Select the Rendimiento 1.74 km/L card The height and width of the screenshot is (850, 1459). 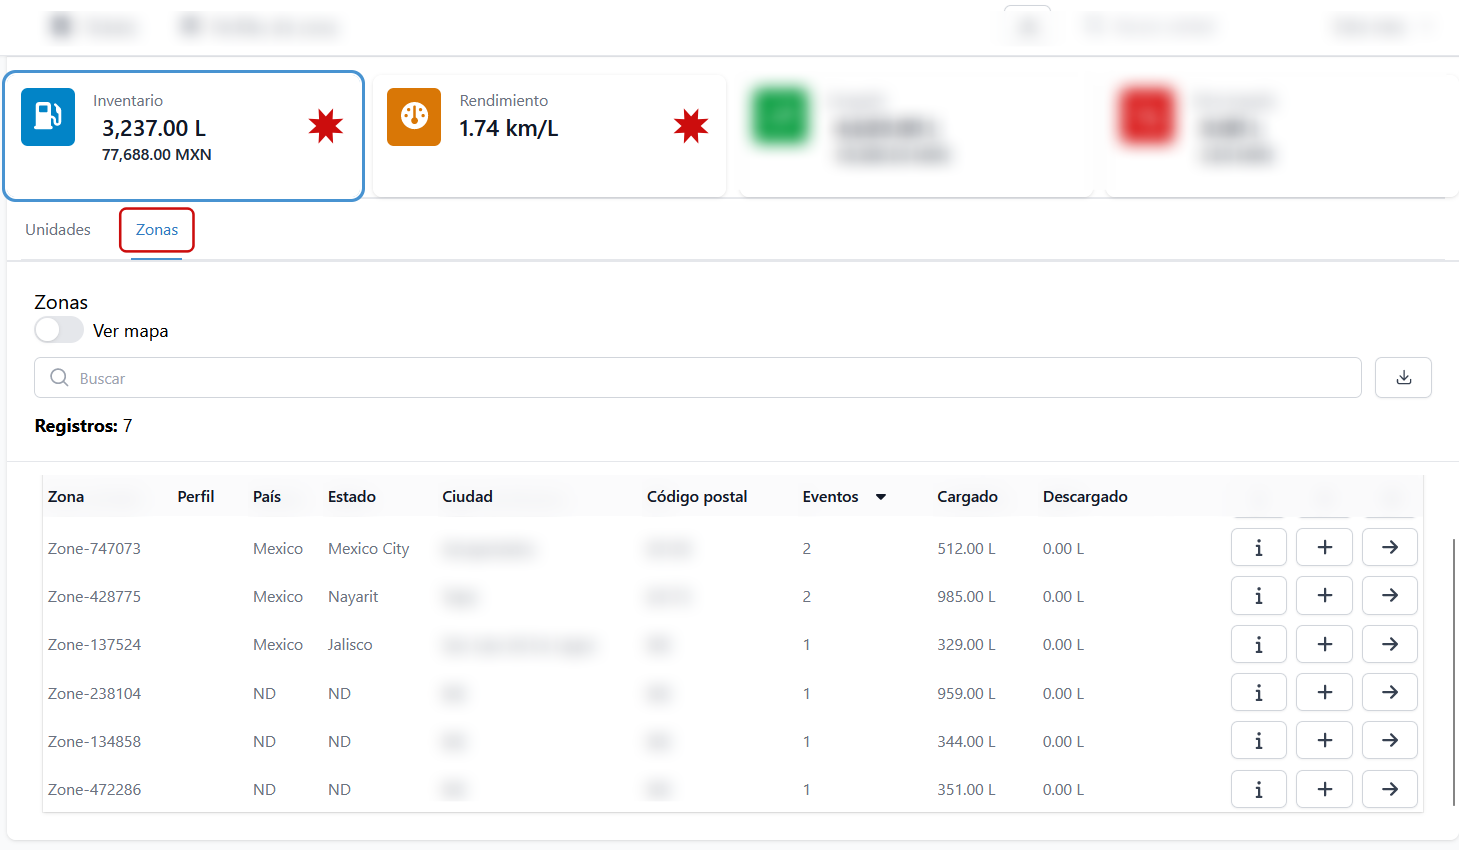coord(550,135)
